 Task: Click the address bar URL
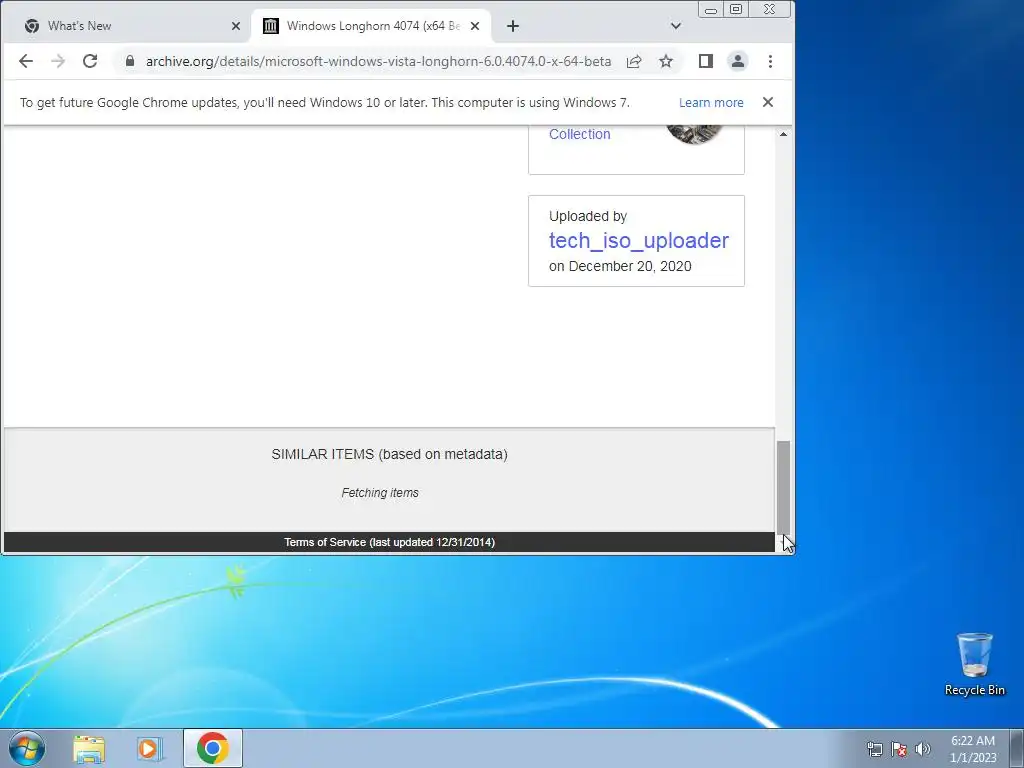coord(378,61)
